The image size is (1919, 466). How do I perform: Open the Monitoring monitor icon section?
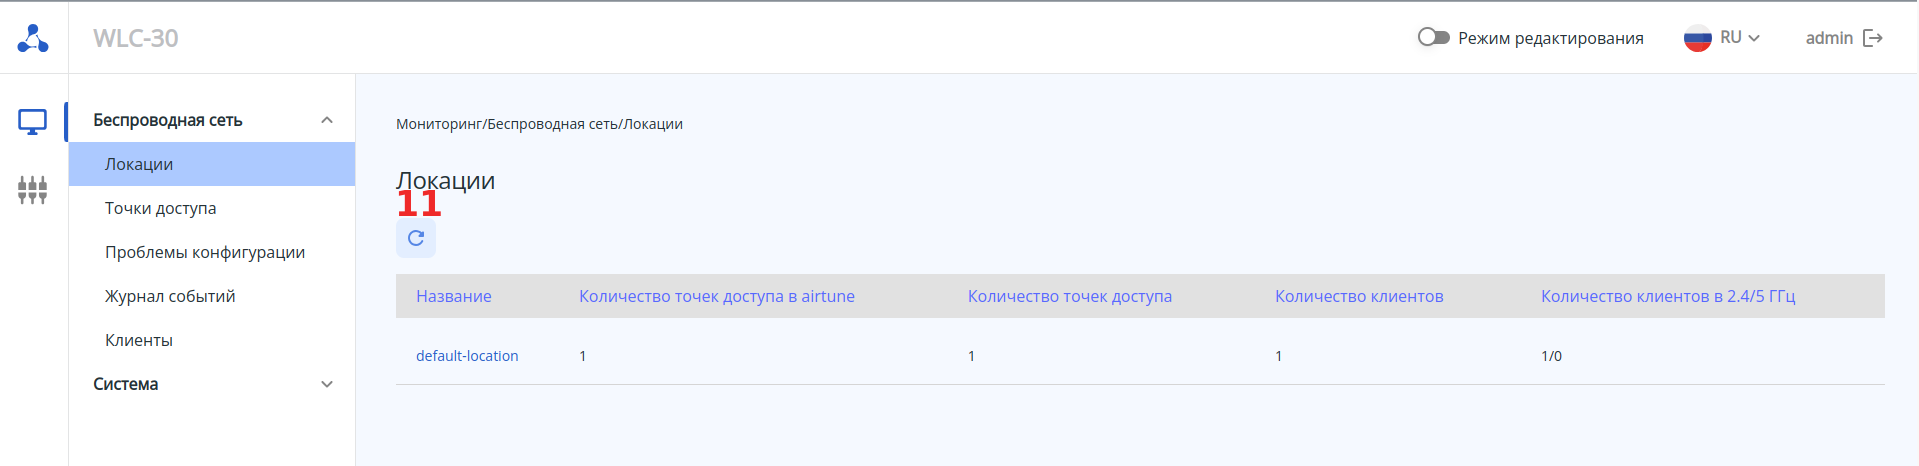point(33,122)
